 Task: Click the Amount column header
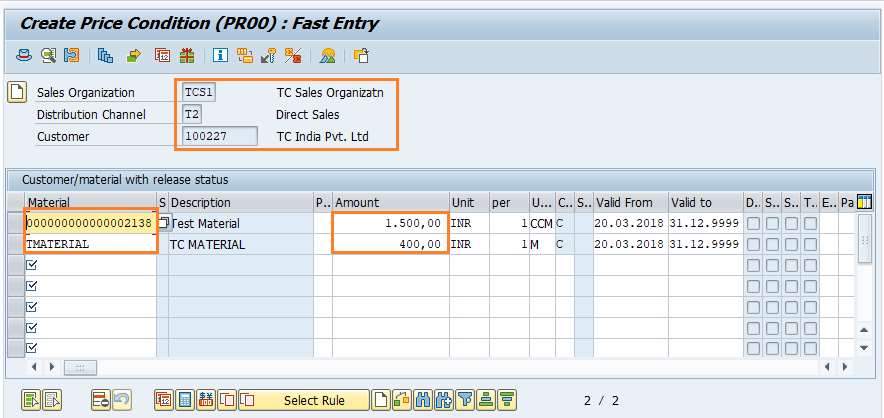click(390, 202)
